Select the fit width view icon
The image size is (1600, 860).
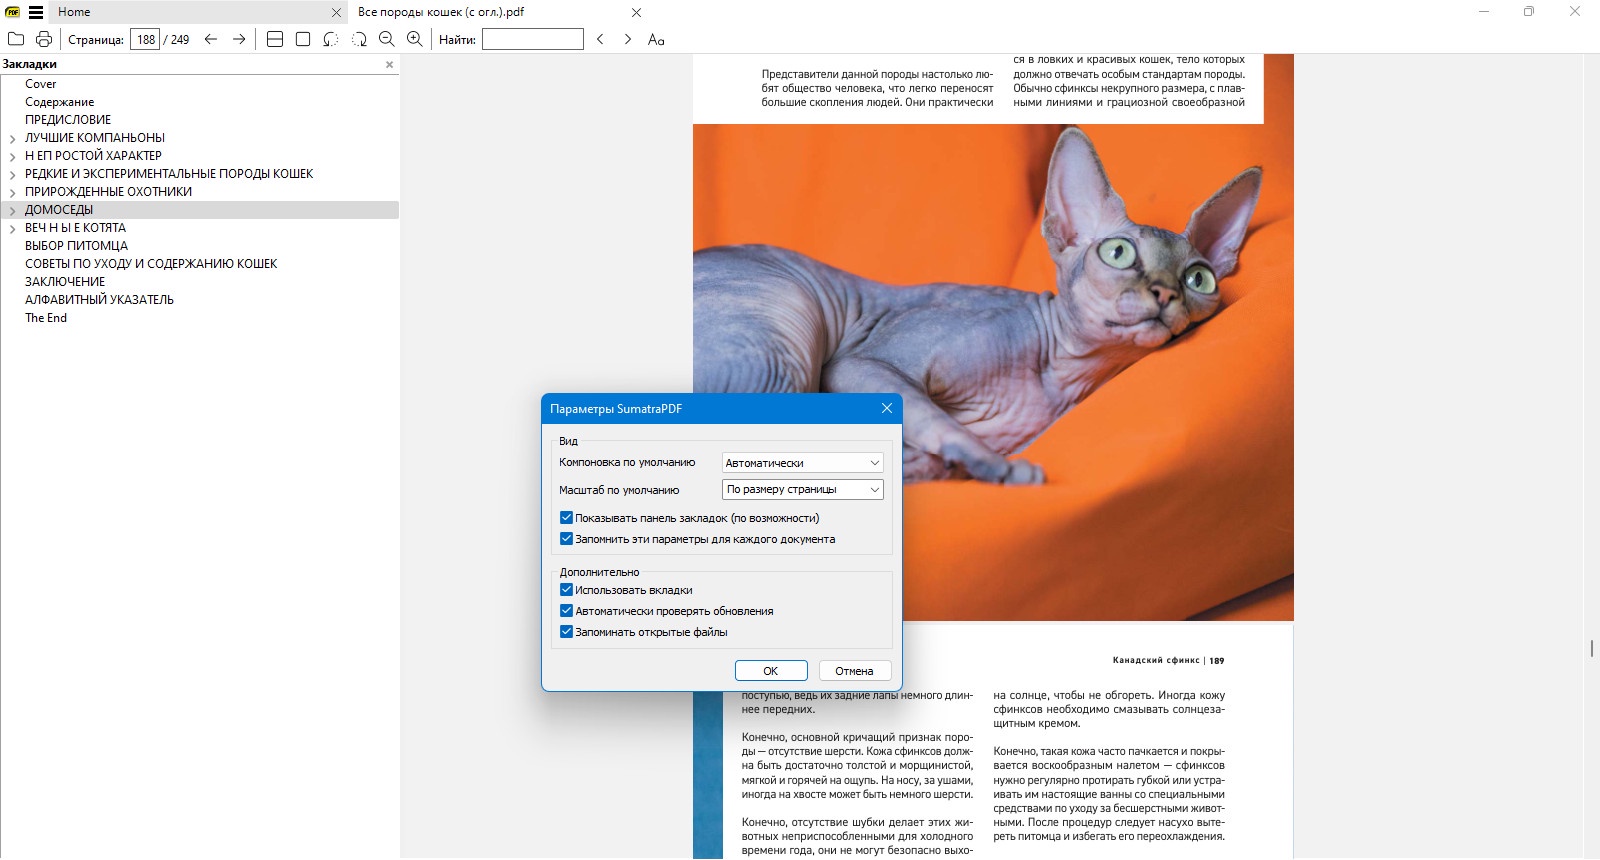coord(275,39)
